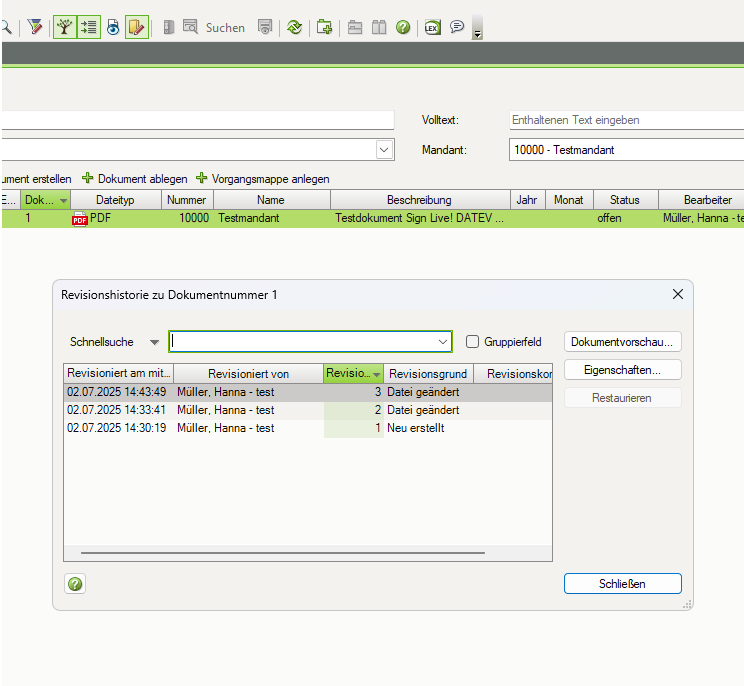Image resolution: width=744 pixels, height=686 pixels.
Task: Sort by the Beschreibung column header
Action: pos(419,200)
